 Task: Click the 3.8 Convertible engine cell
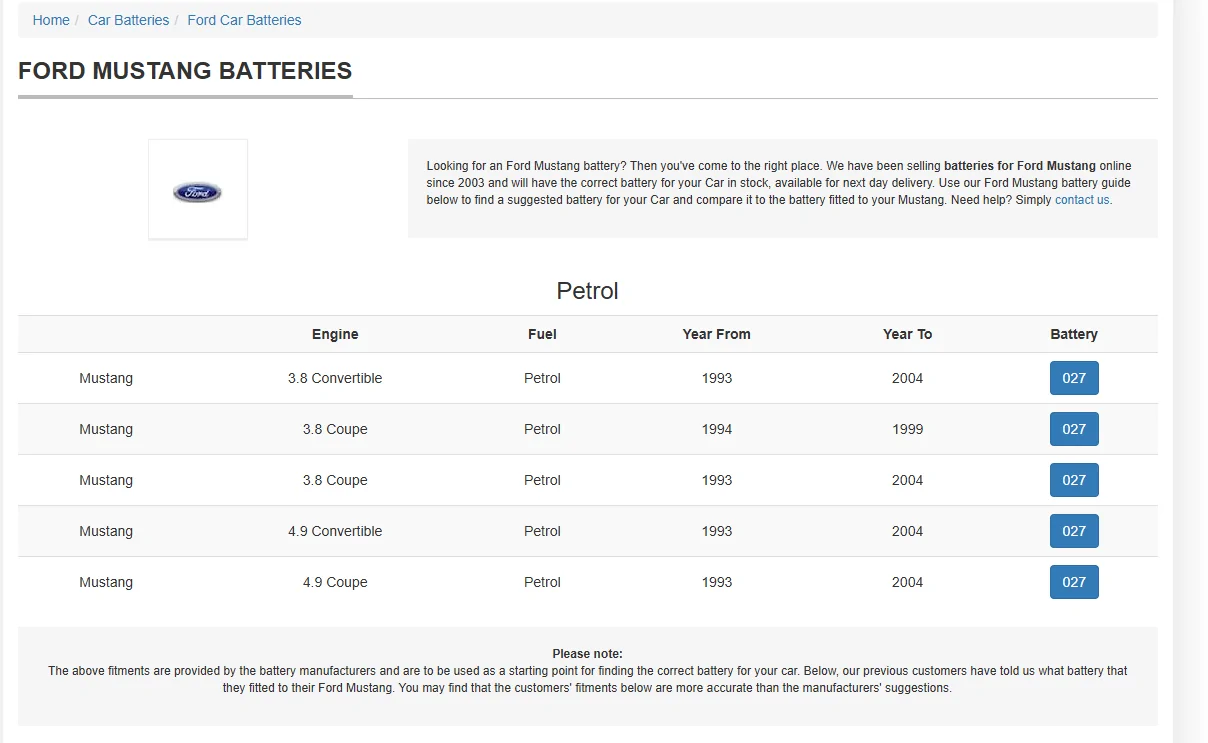click(335, 378)
